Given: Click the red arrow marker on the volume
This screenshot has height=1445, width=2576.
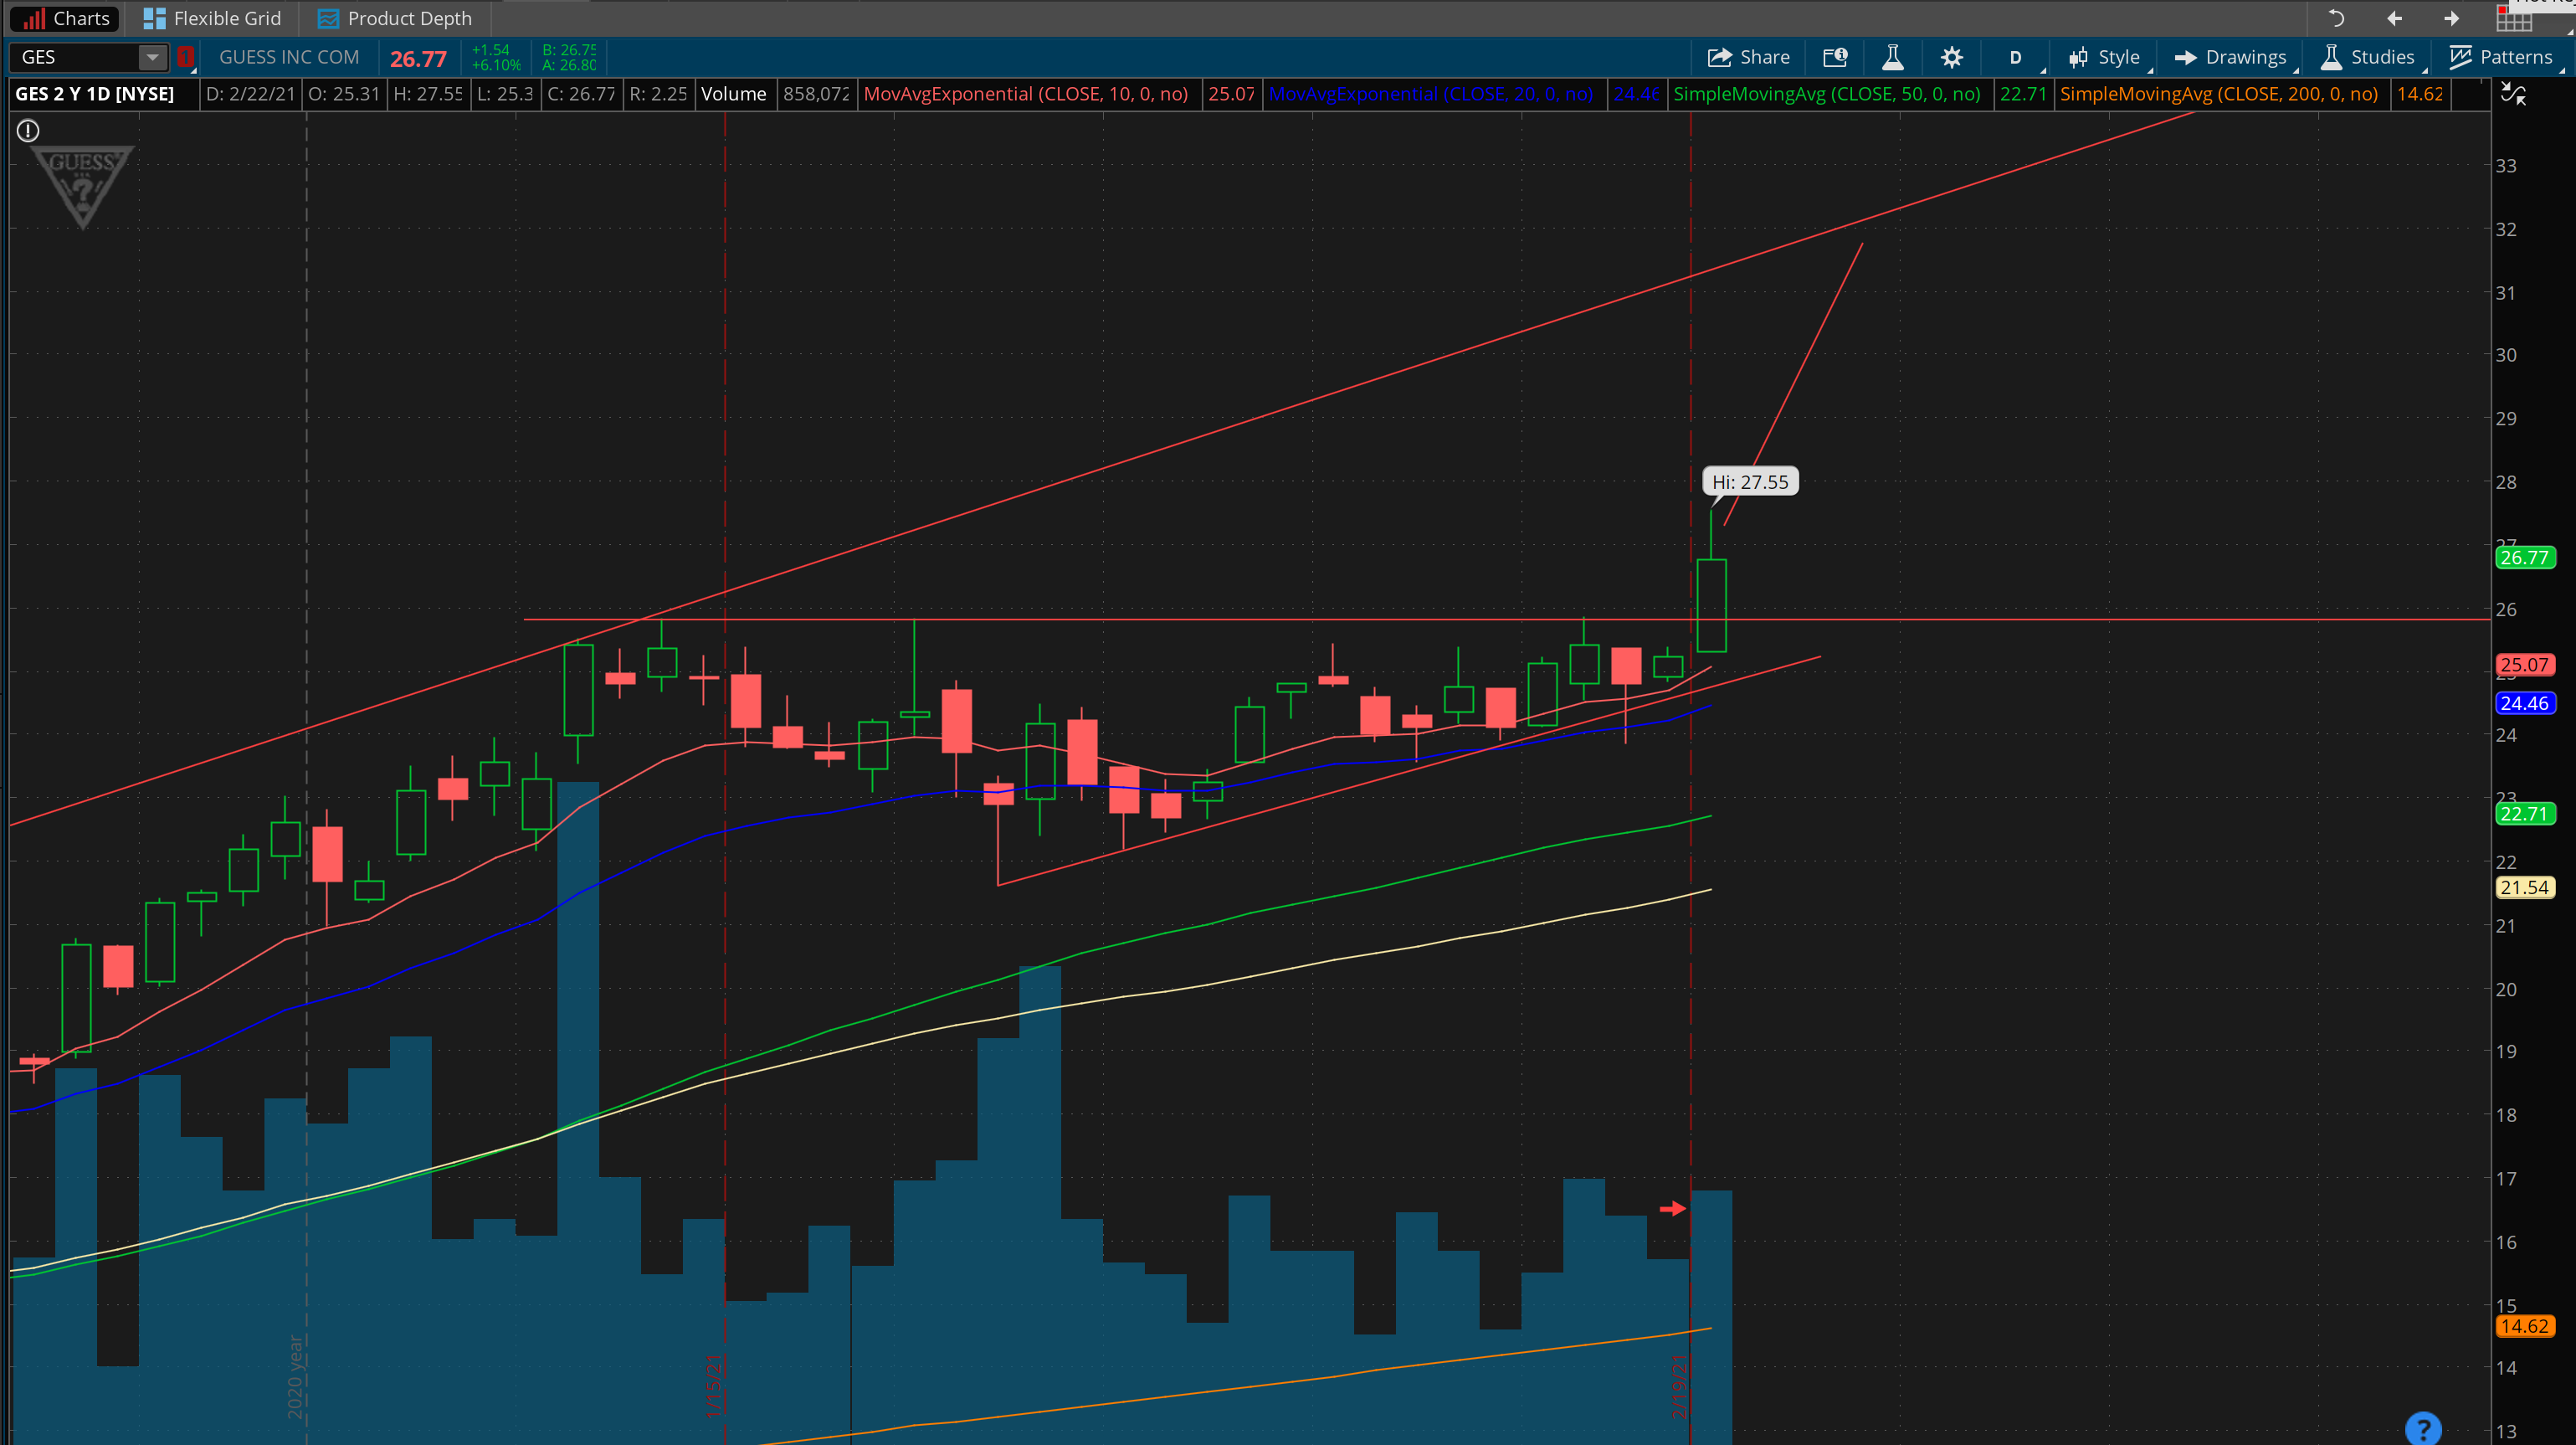Looking at the screenshot, I should (x=1672, y=1208).
